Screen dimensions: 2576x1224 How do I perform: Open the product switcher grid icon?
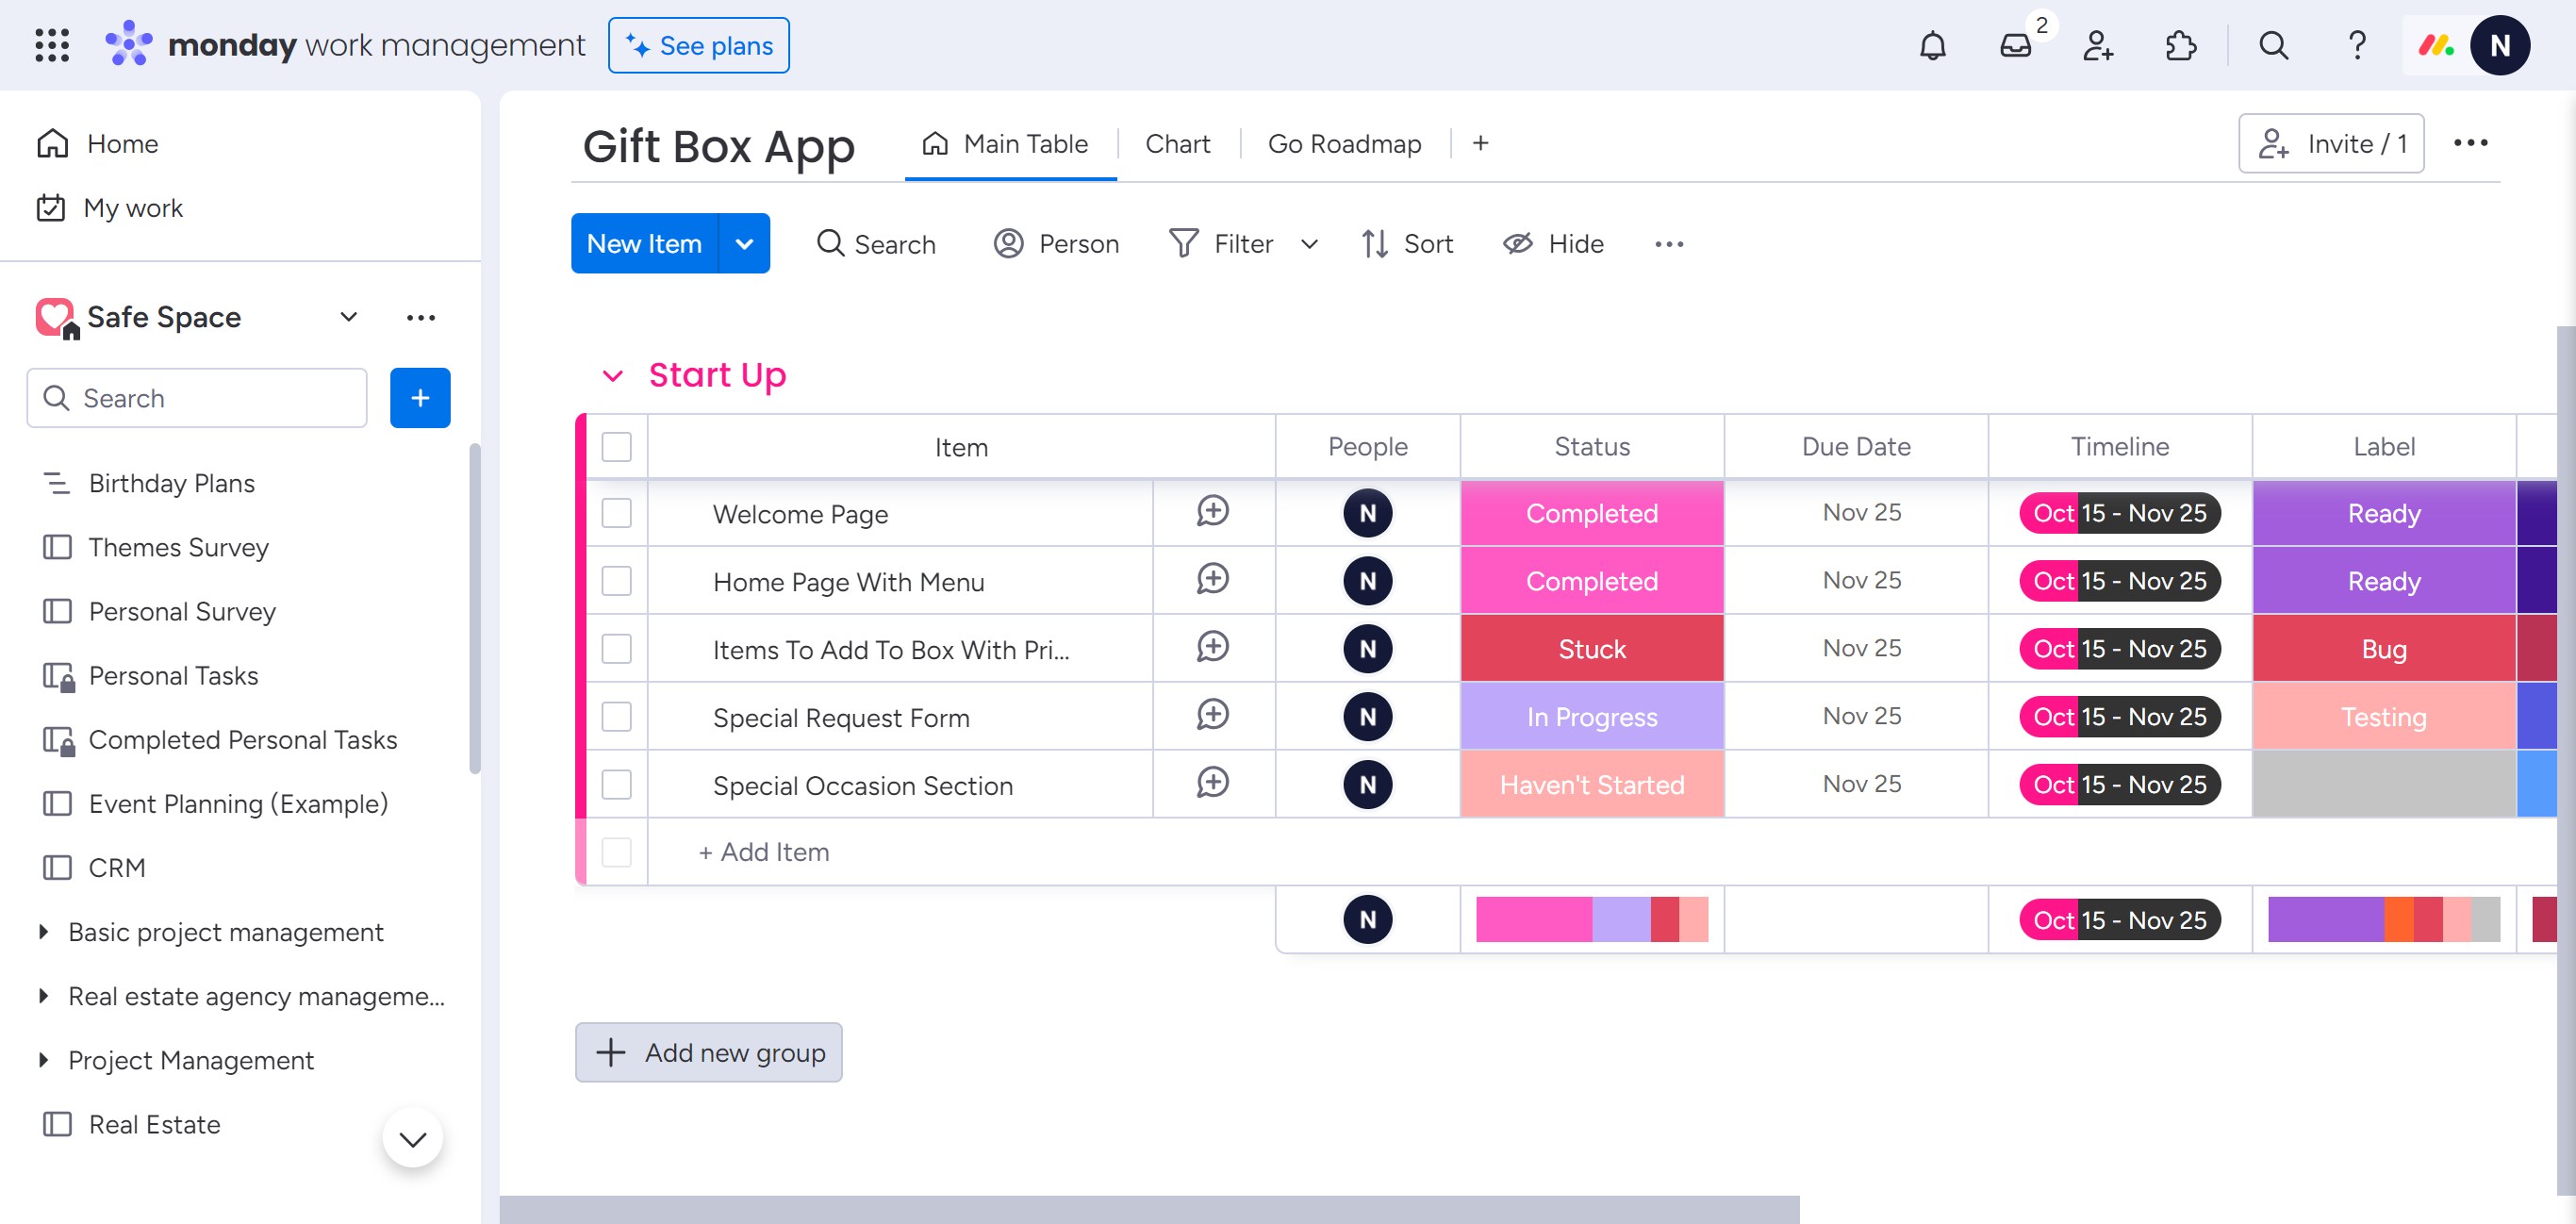pos(52,46)
